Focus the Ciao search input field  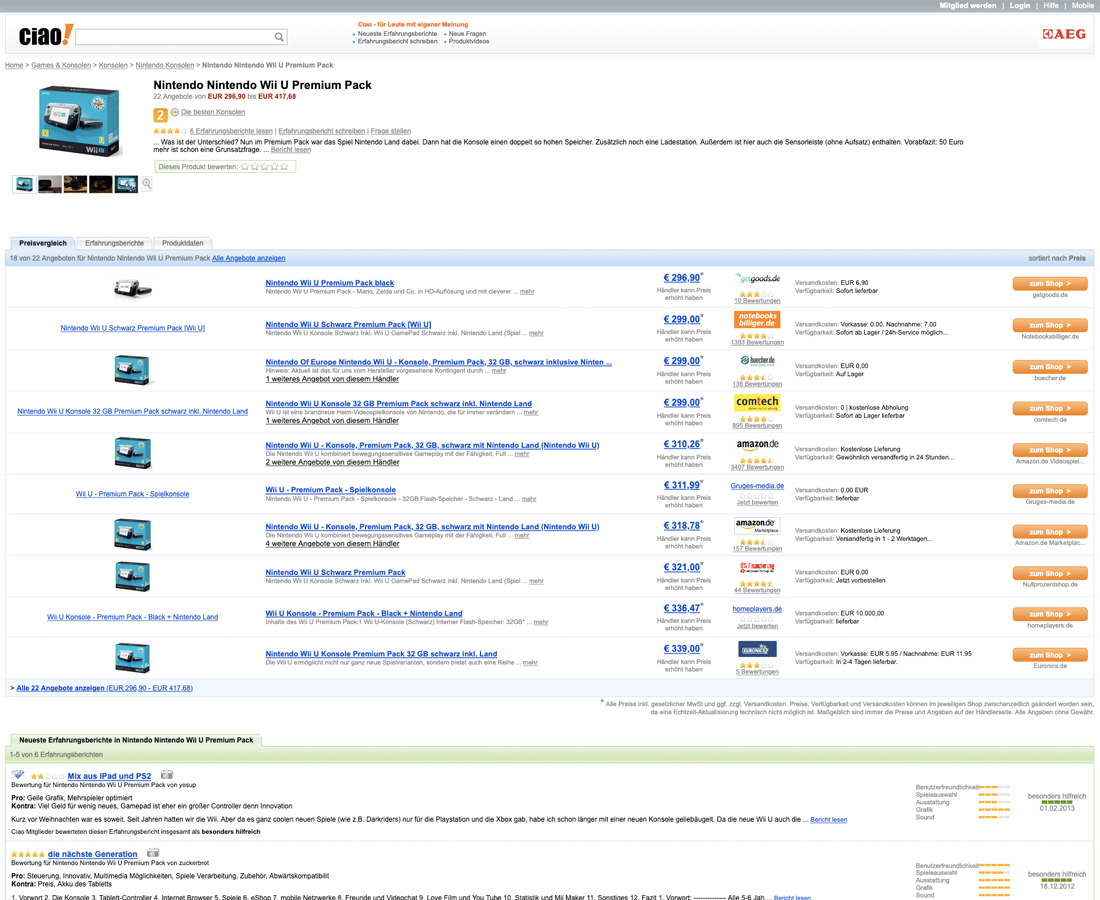click(174, 37)
